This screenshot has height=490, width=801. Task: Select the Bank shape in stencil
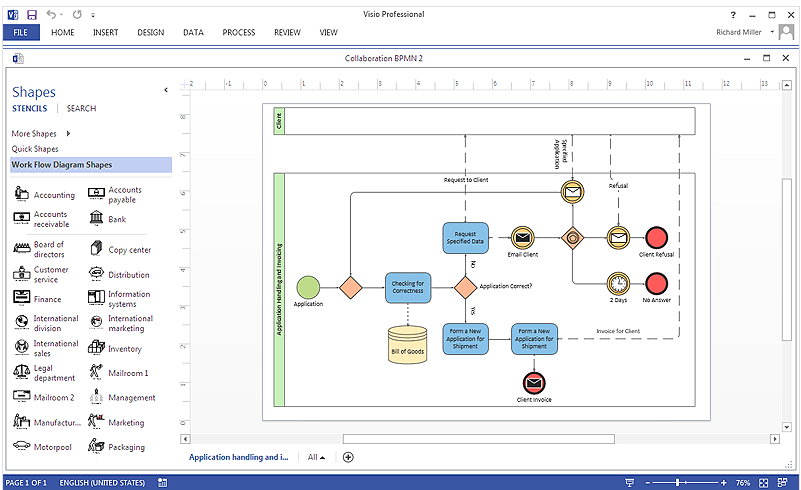(x=97, y=219)
